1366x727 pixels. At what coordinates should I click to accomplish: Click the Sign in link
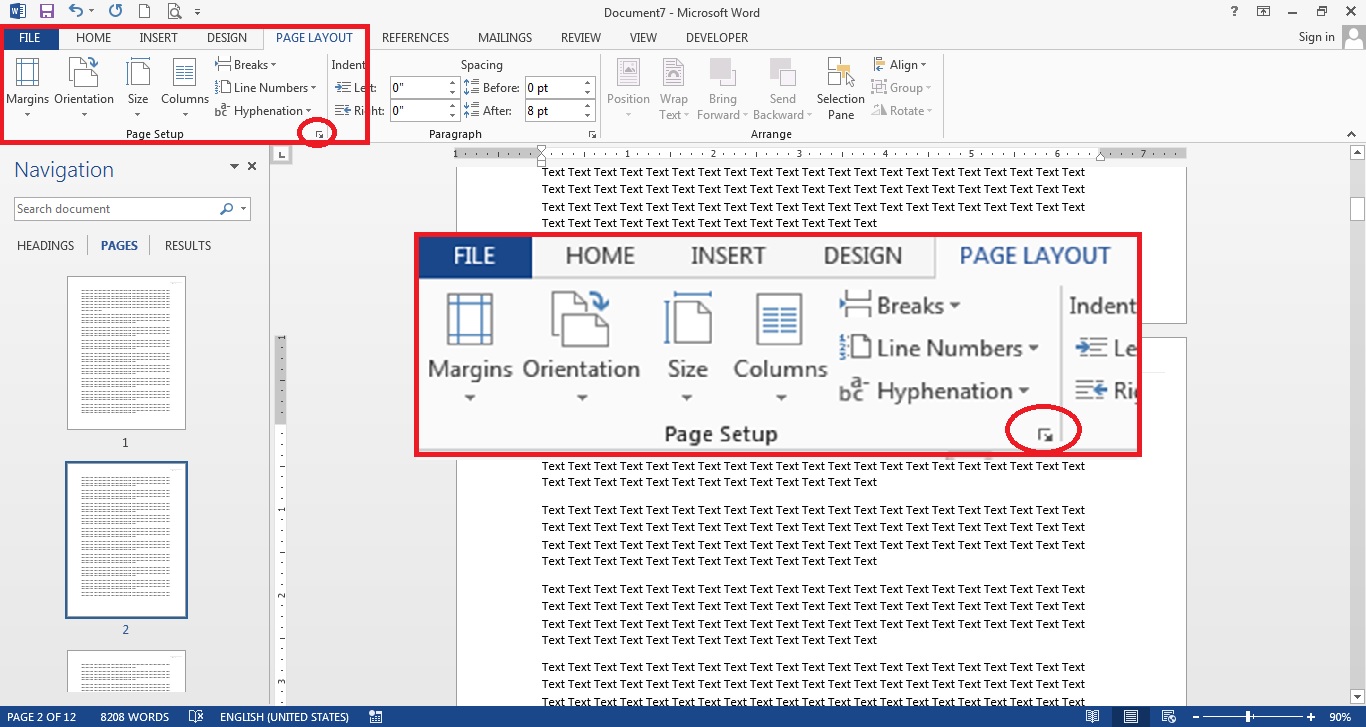[x=1315, y=36]
